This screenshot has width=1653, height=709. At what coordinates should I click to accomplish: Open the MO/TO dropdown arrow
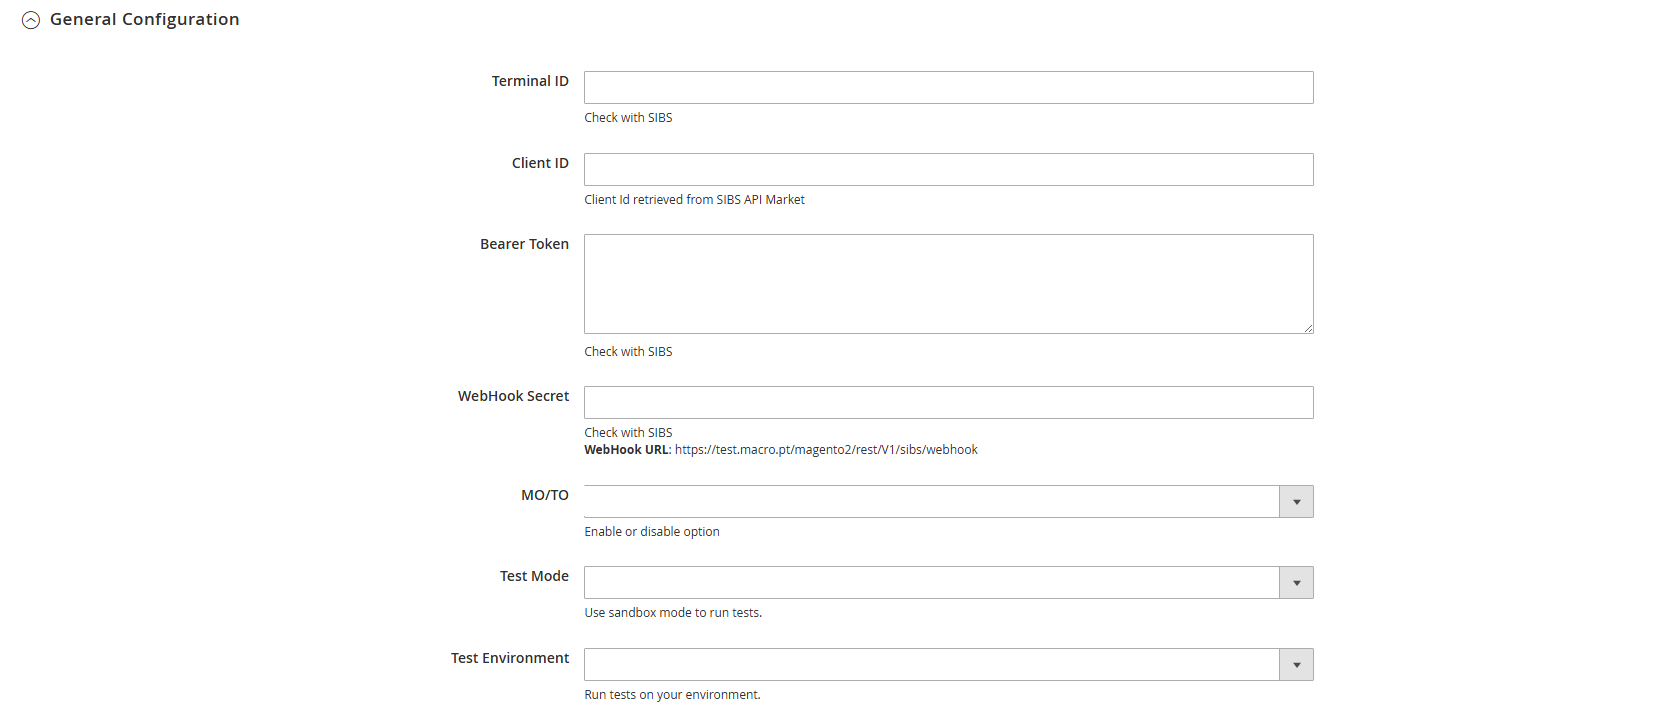click(x=1296, y=502)
